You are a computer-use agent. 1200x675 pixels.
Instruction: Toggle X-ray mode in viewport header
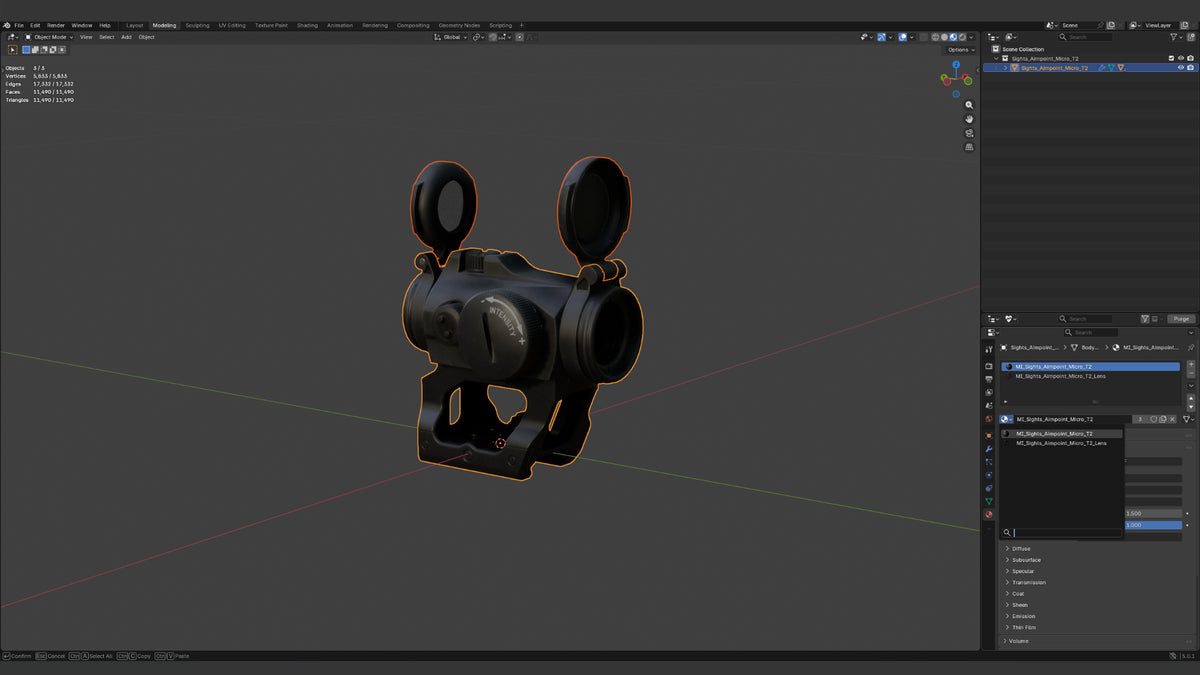pyautogui.click(x=923, y=37)
